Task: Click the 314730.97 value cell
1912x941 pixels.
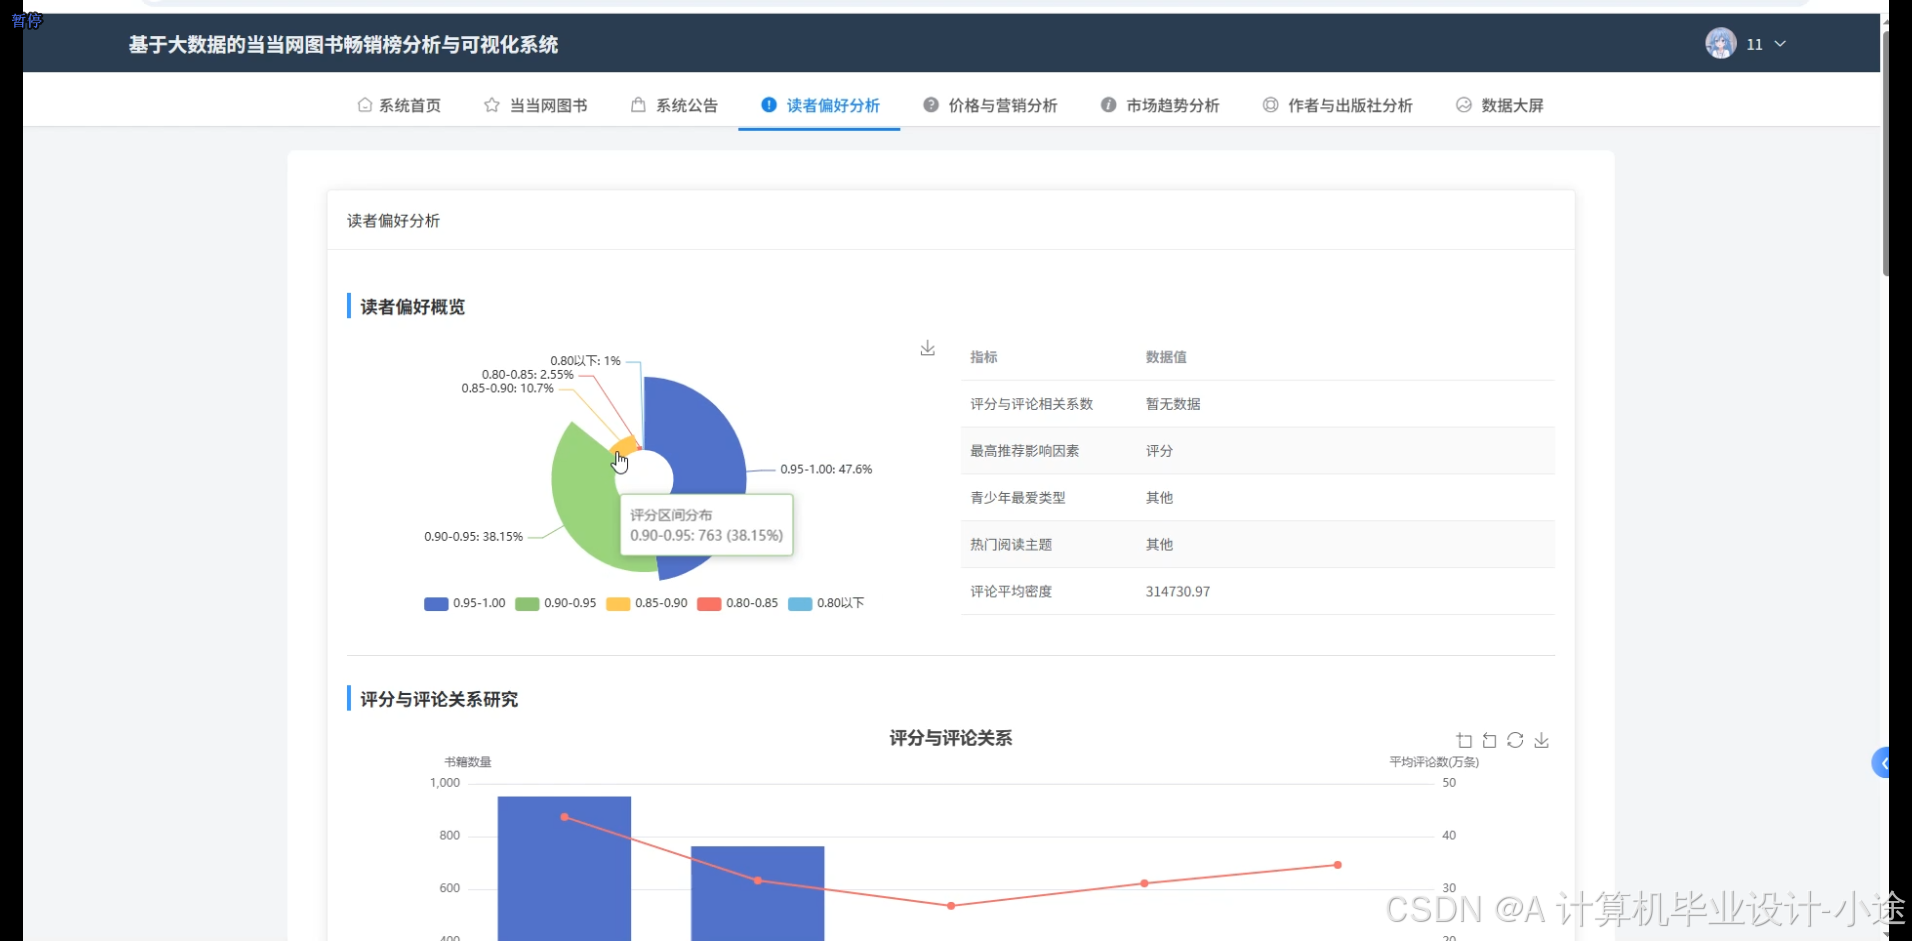Action: coord(1178,592)
